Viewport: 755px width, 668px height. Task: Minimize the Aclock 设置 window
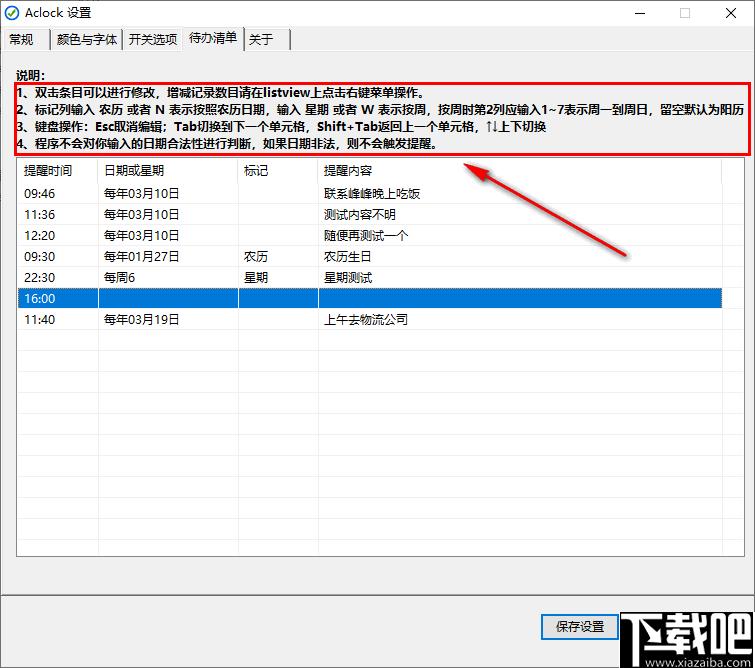[640, 13]
